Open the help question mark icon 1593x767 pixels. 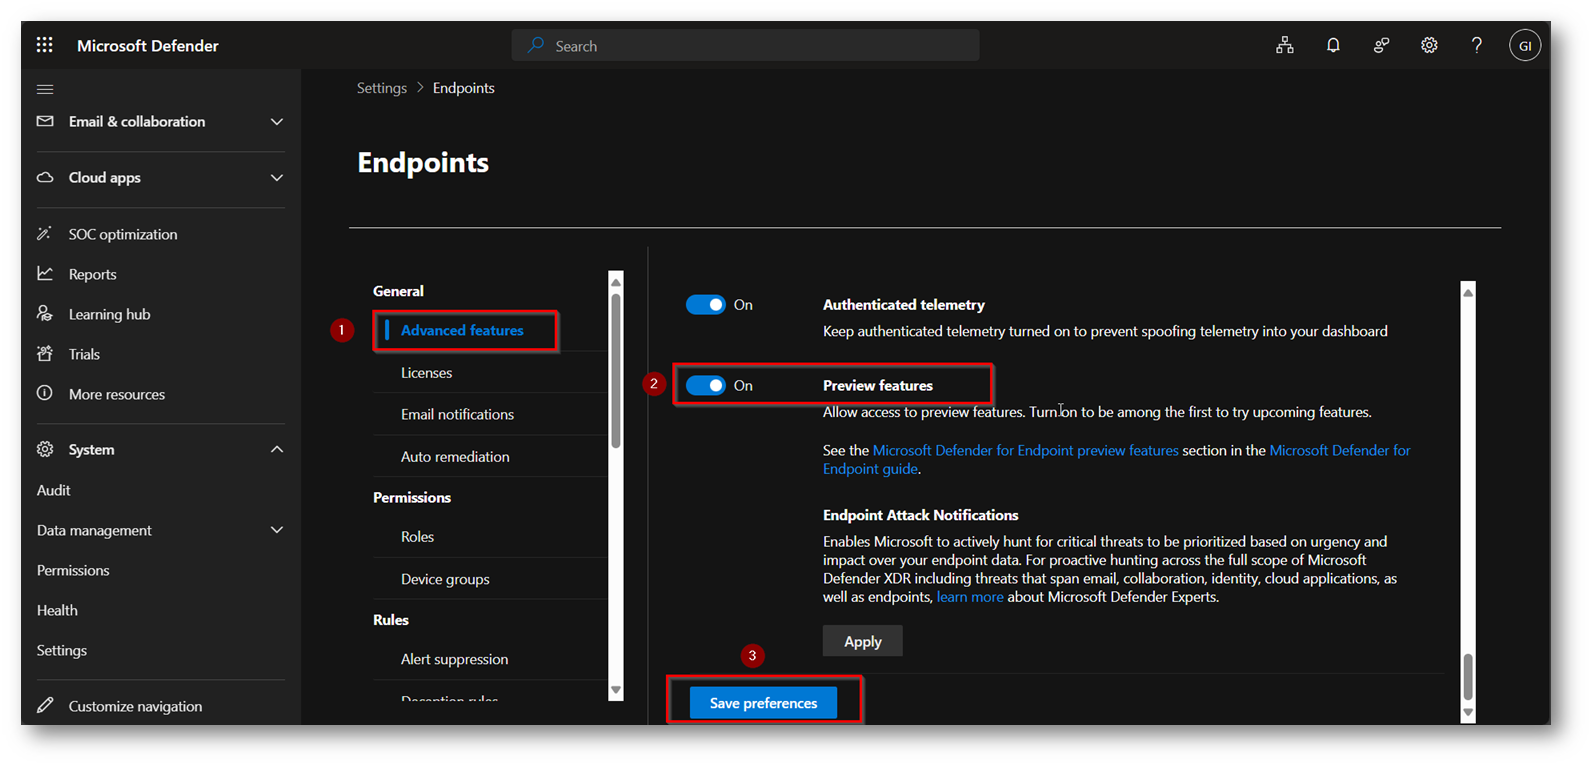(x=1477, y=45)
